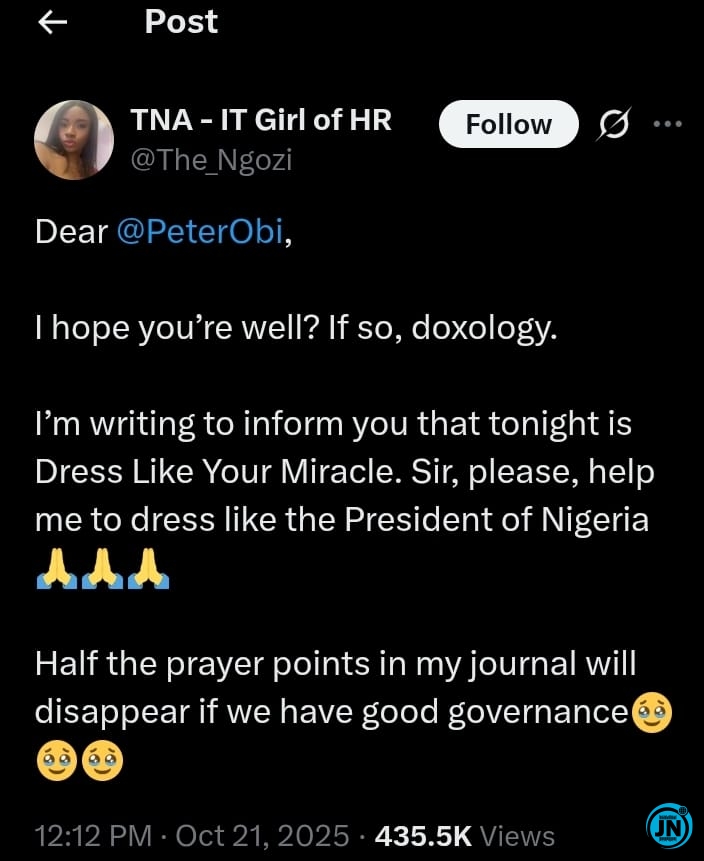Click the display name 'TNA - IT Girl of HR'

click(261, 120)
